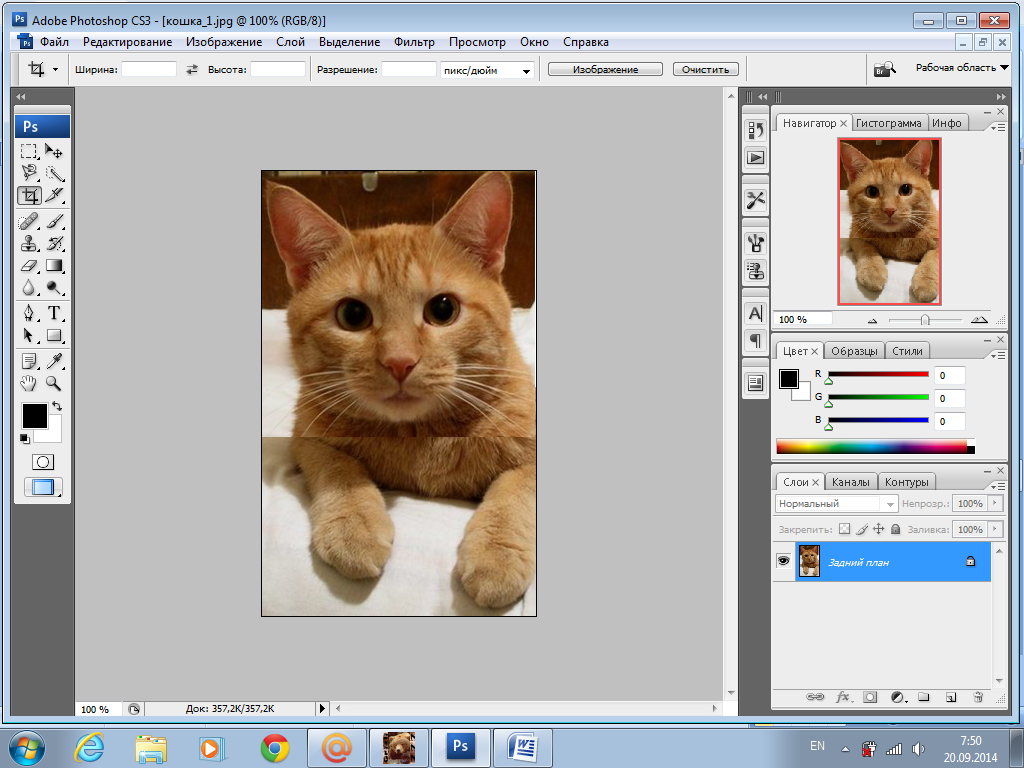
Task: Open the Layers panel options menu
Action: tap(998, 487)
